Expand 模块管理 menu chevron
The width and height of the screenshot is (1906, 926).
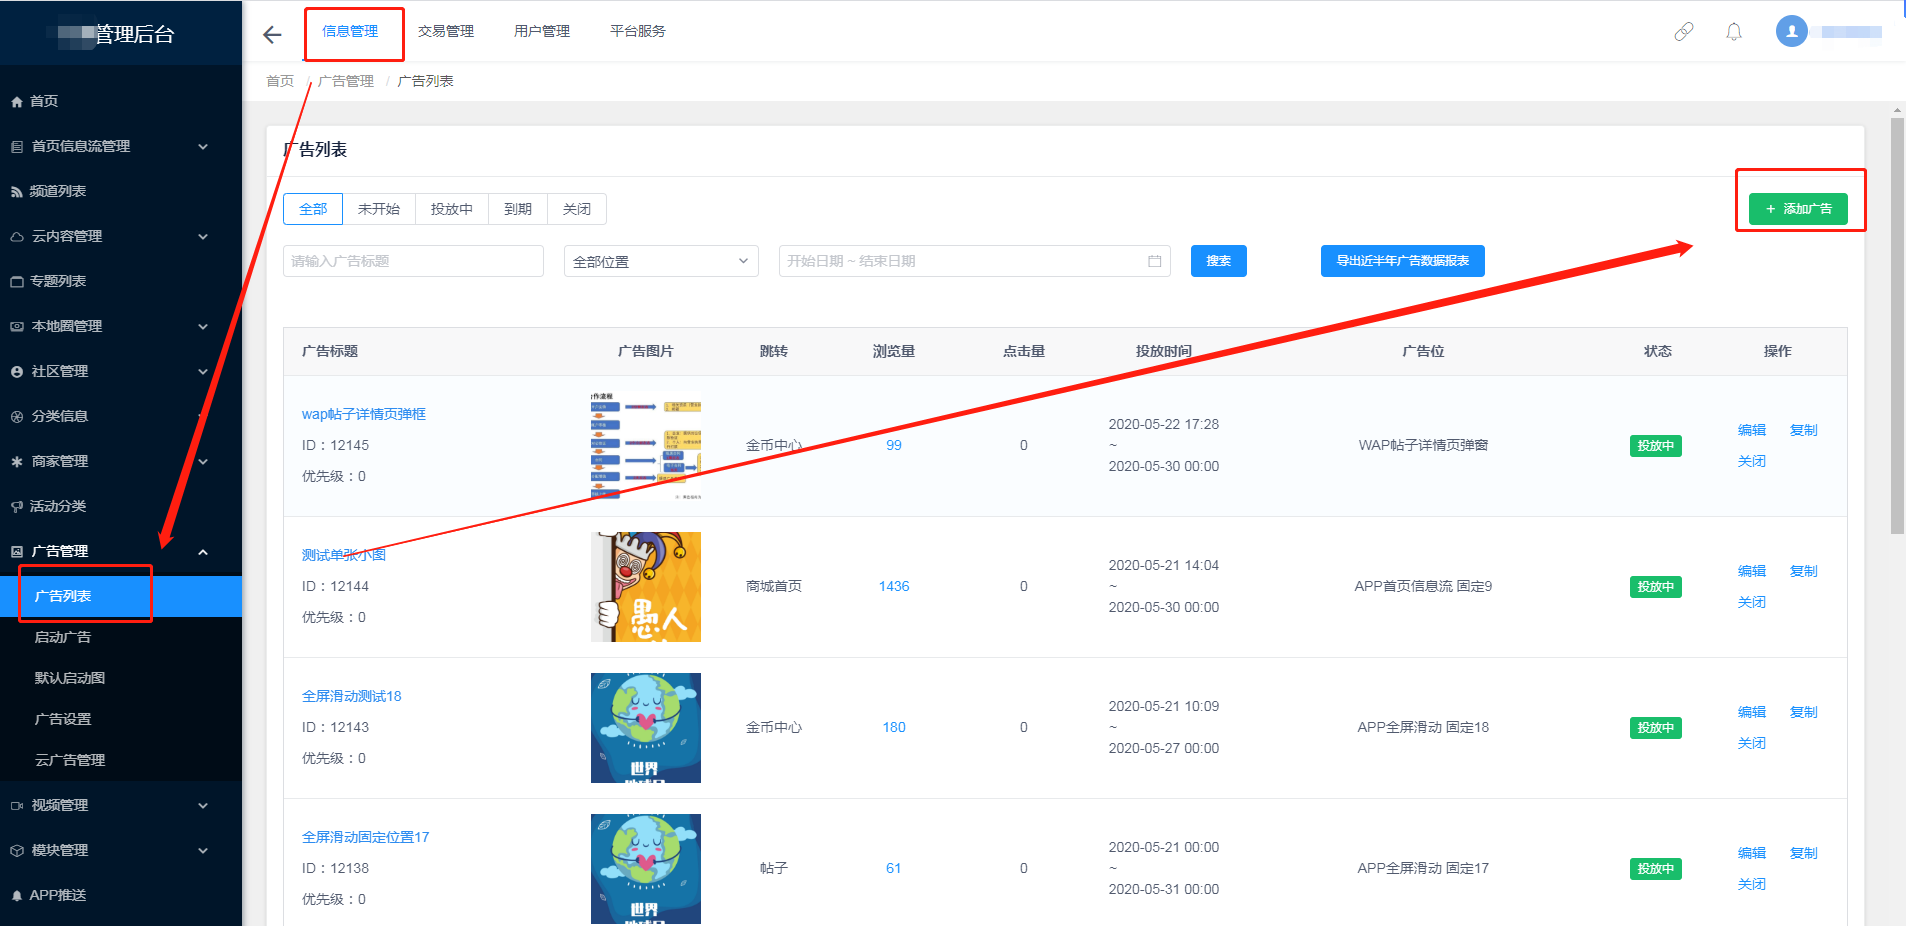click(203, 850)
